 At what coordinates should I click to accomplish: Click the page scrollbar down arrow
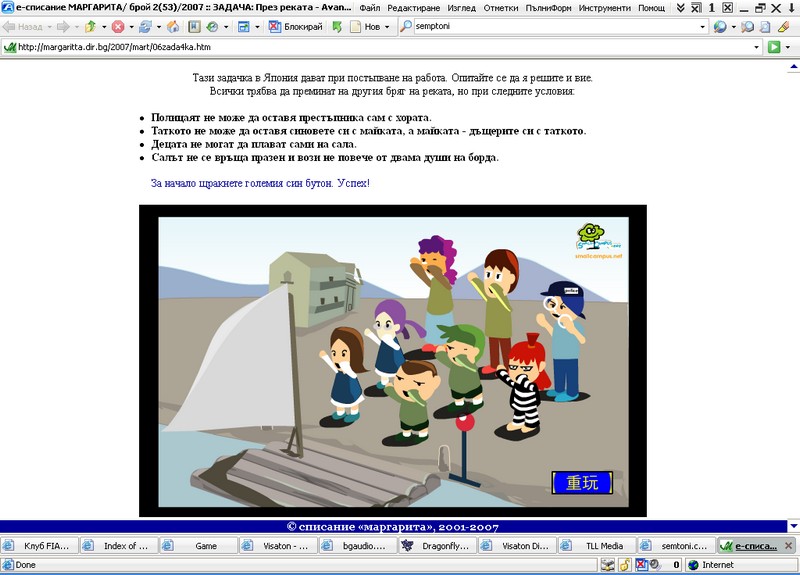[793, 526]
